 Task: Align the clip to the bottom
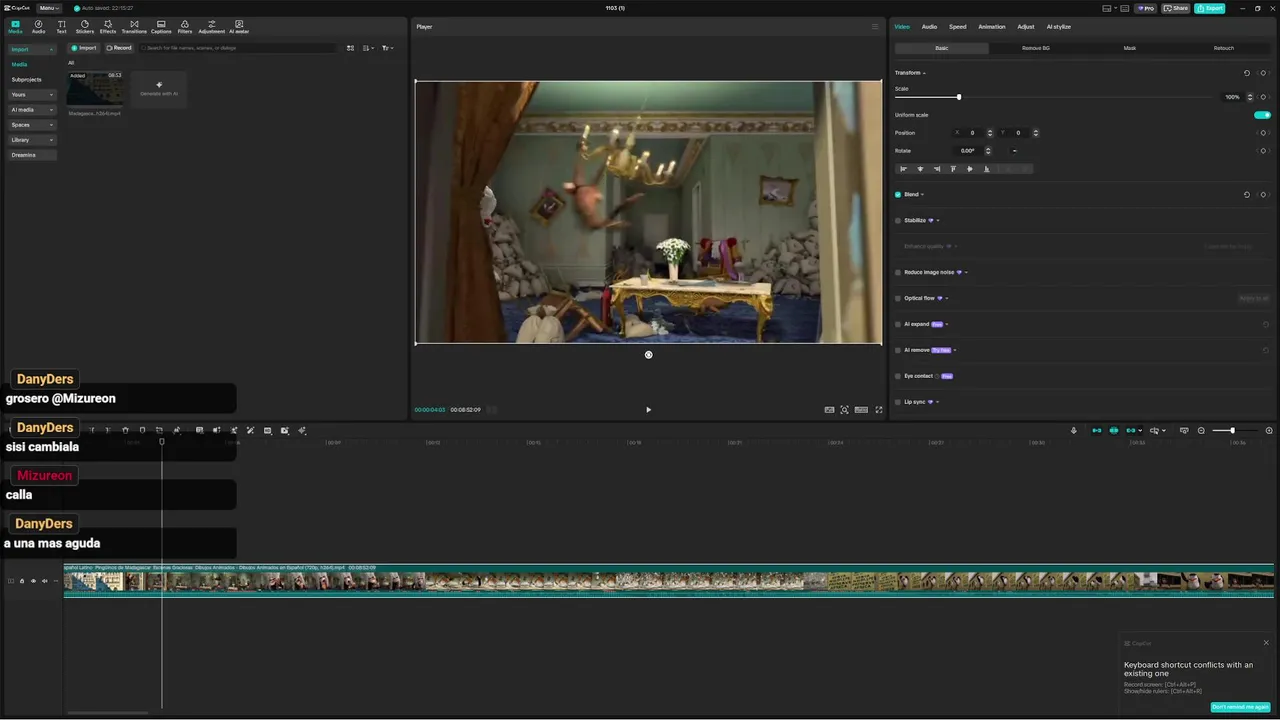(986, 169)
